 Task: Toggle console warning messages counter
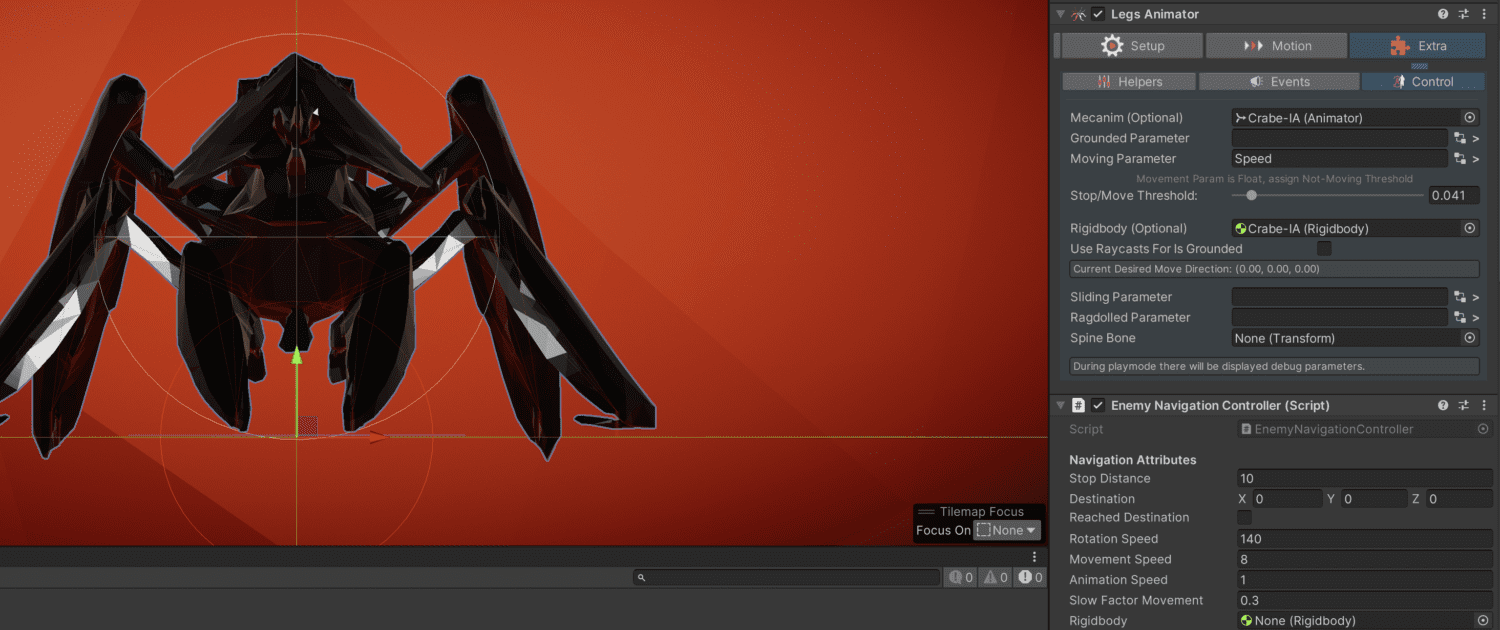tap(996, 577)
